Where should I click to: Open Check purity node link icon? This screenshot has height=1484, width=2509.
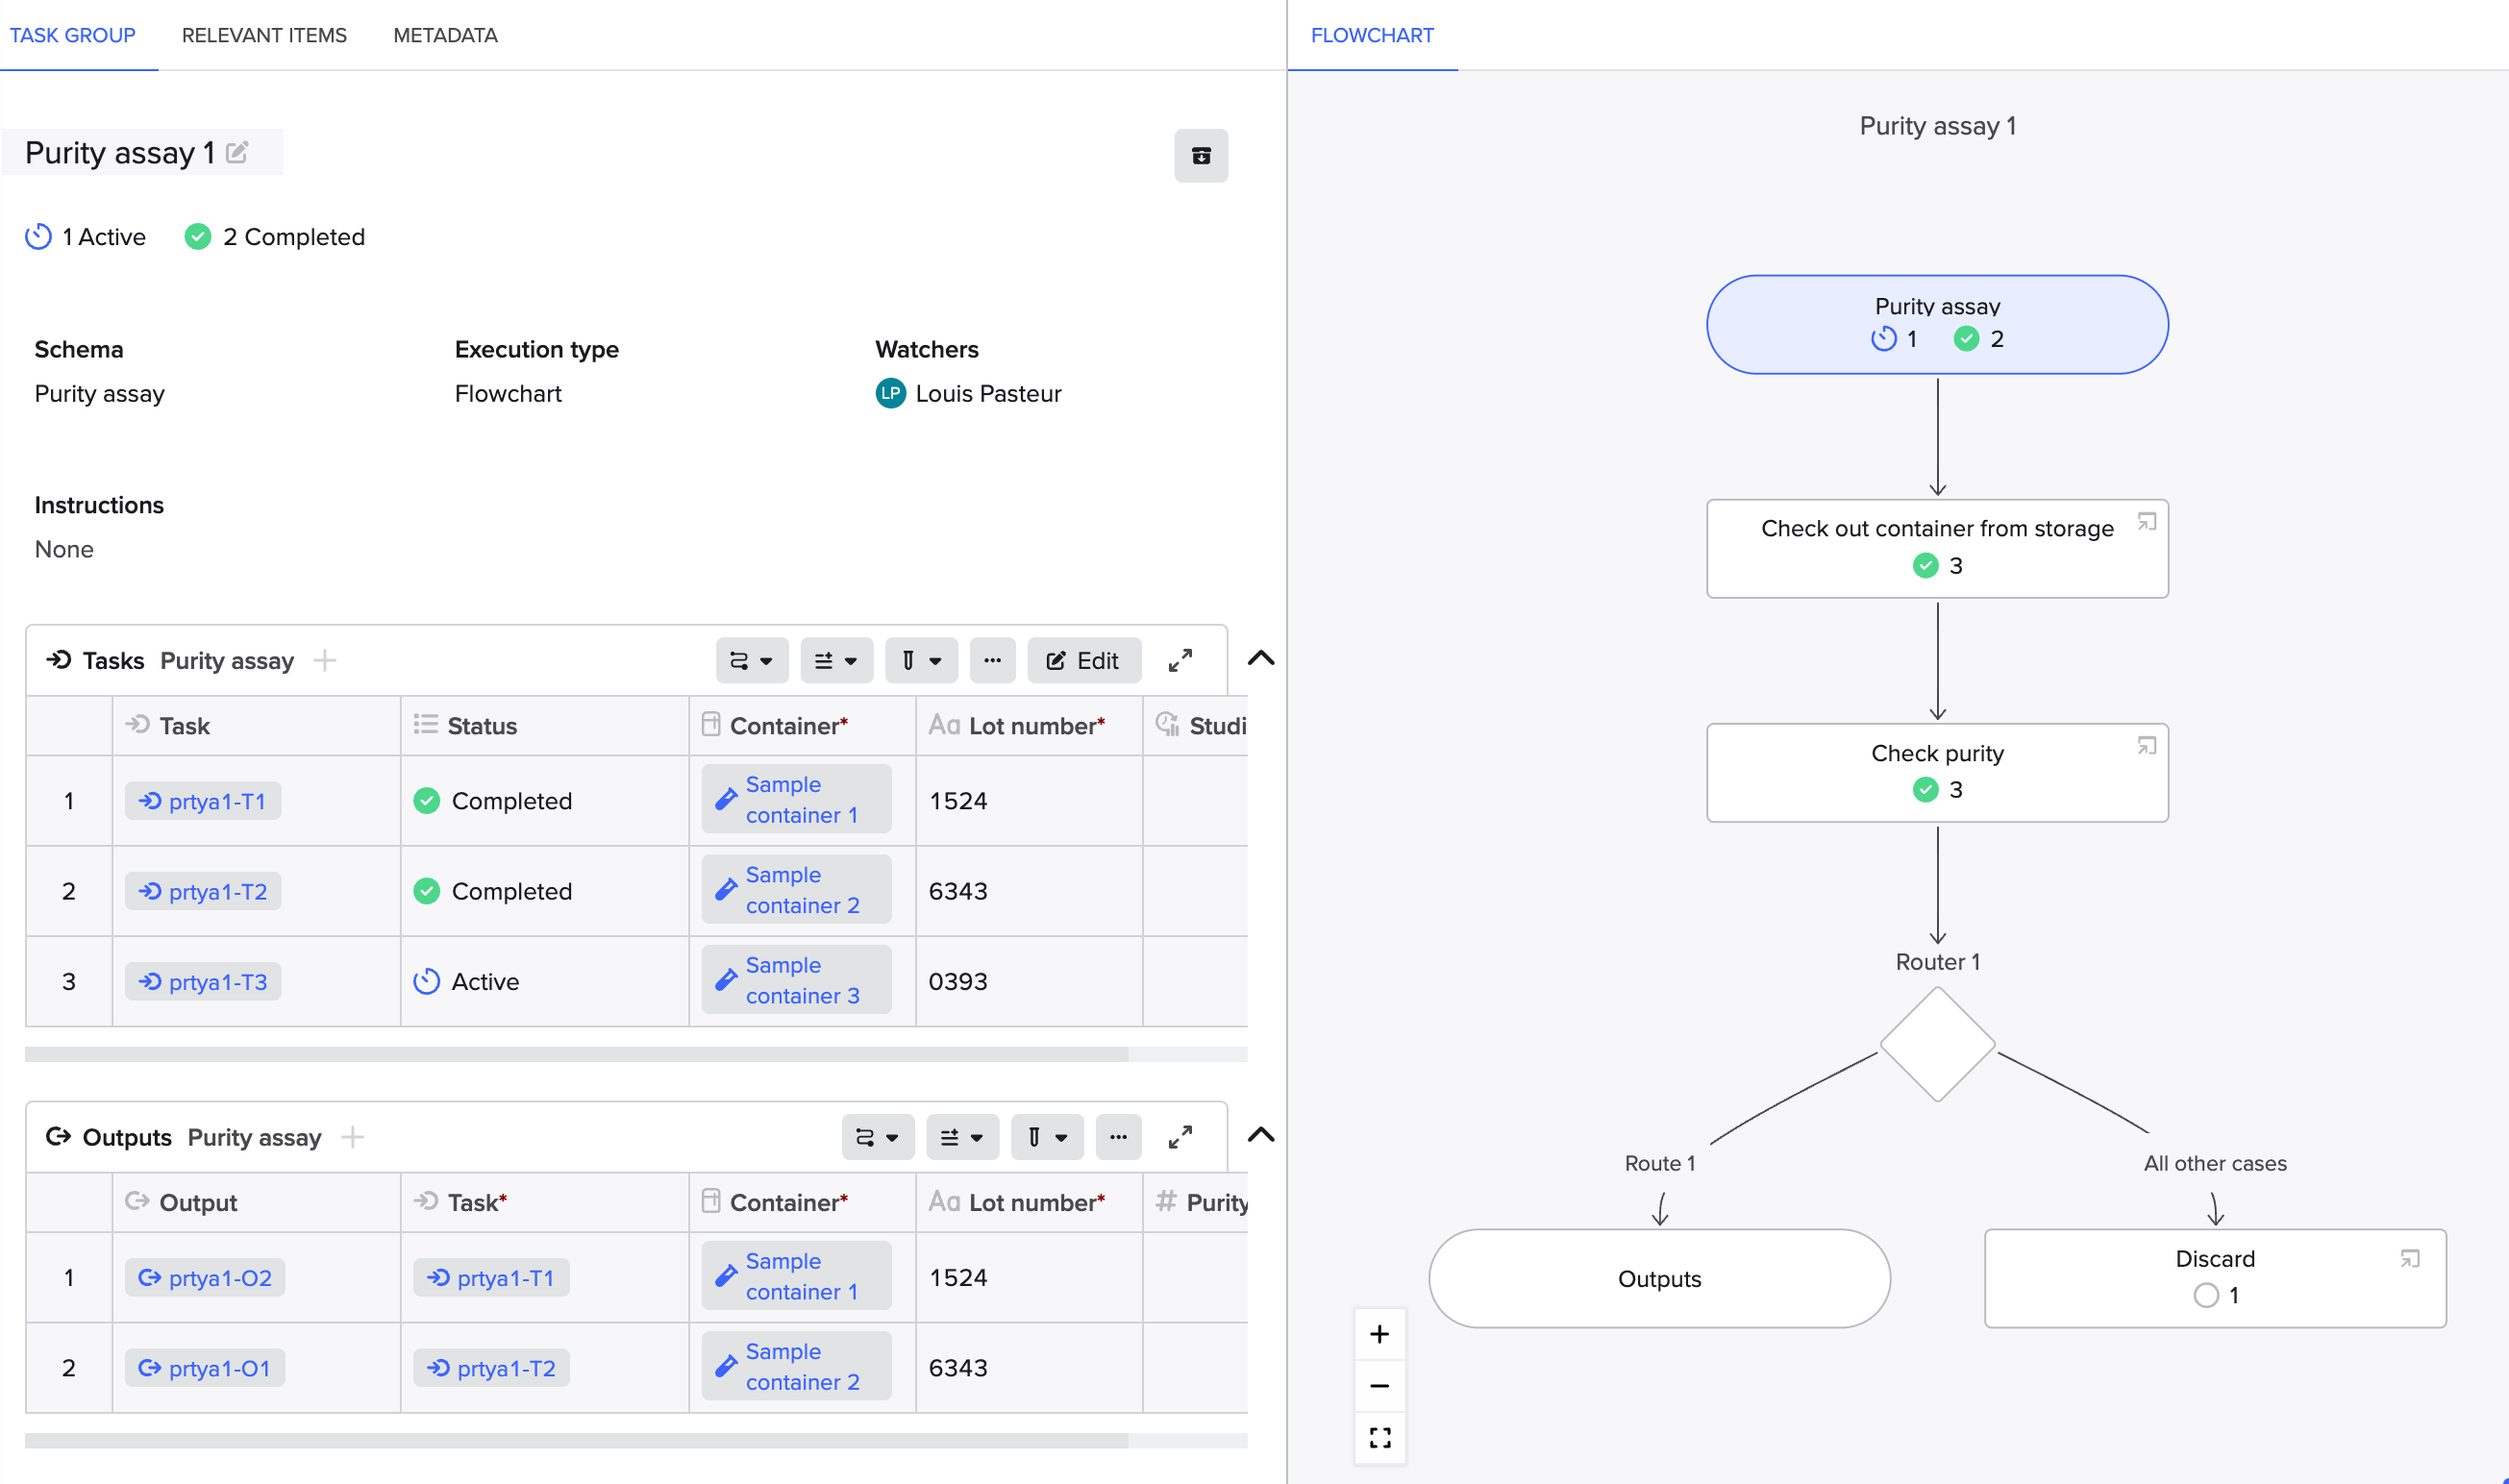(2146, 745)
